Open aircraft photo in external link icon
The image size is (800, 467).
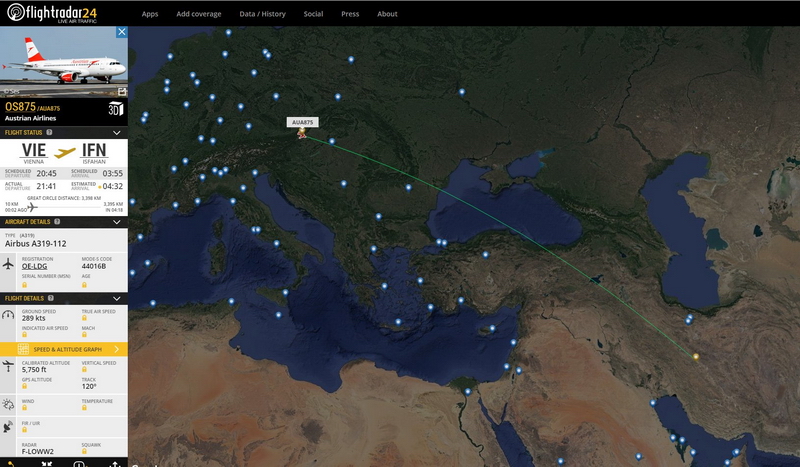click(x=122, y=91)
